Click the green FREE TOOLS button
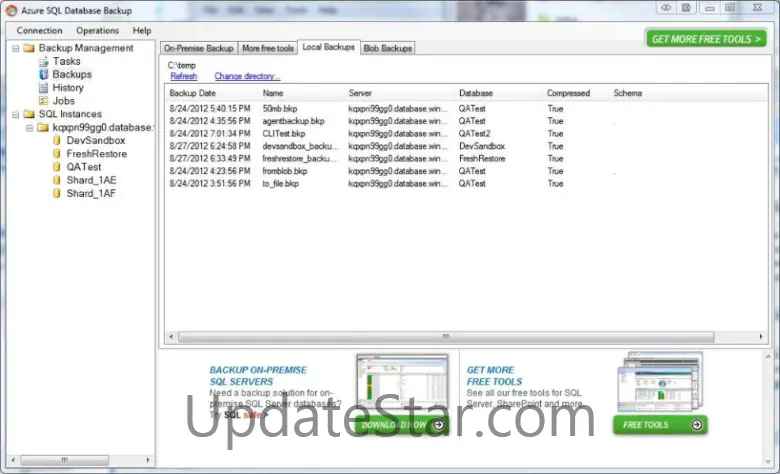Screen dimensions: 780x474 pos(660,425)
